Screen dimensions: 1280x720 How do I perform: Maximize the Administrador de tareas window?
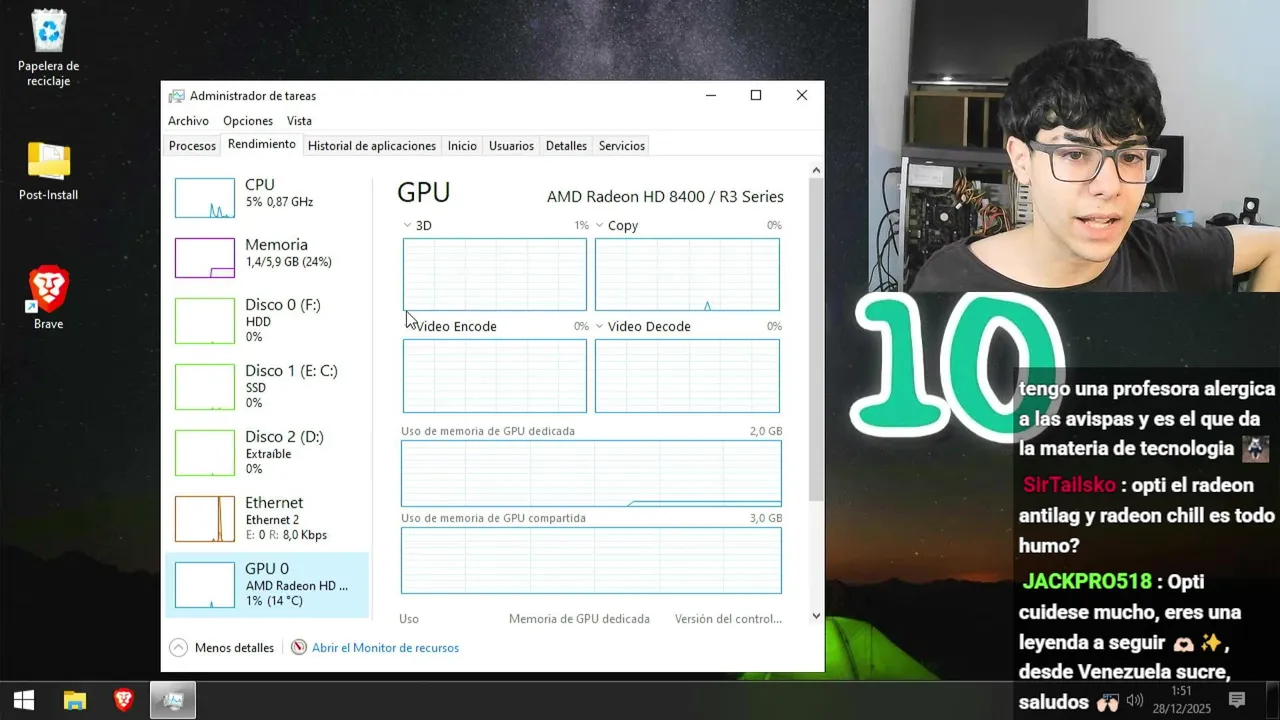point(756,95)
